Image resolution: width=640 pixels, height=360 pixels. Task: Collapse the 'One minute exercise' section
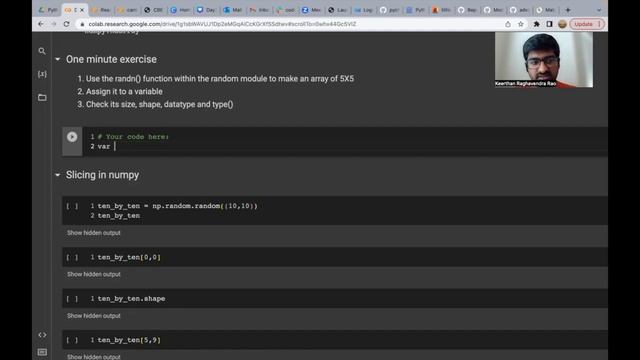pos(58,59)
